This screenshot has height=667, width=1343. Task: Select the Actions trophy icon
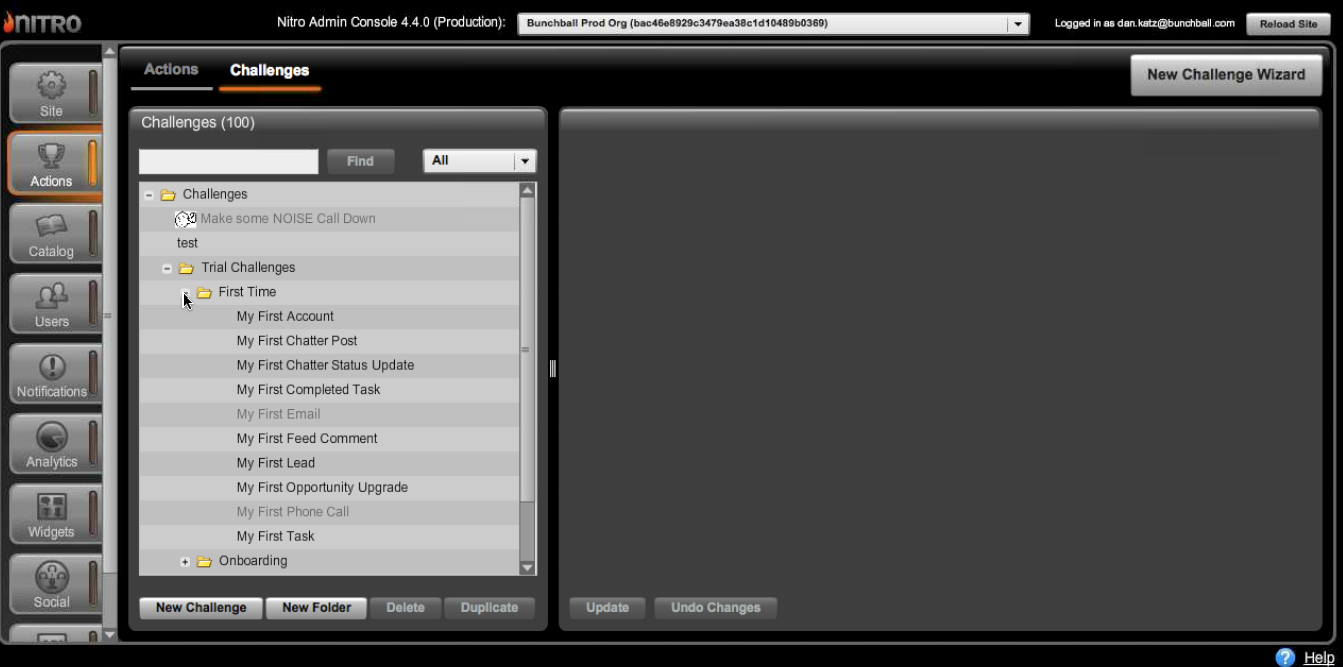[x=51, y=157]
